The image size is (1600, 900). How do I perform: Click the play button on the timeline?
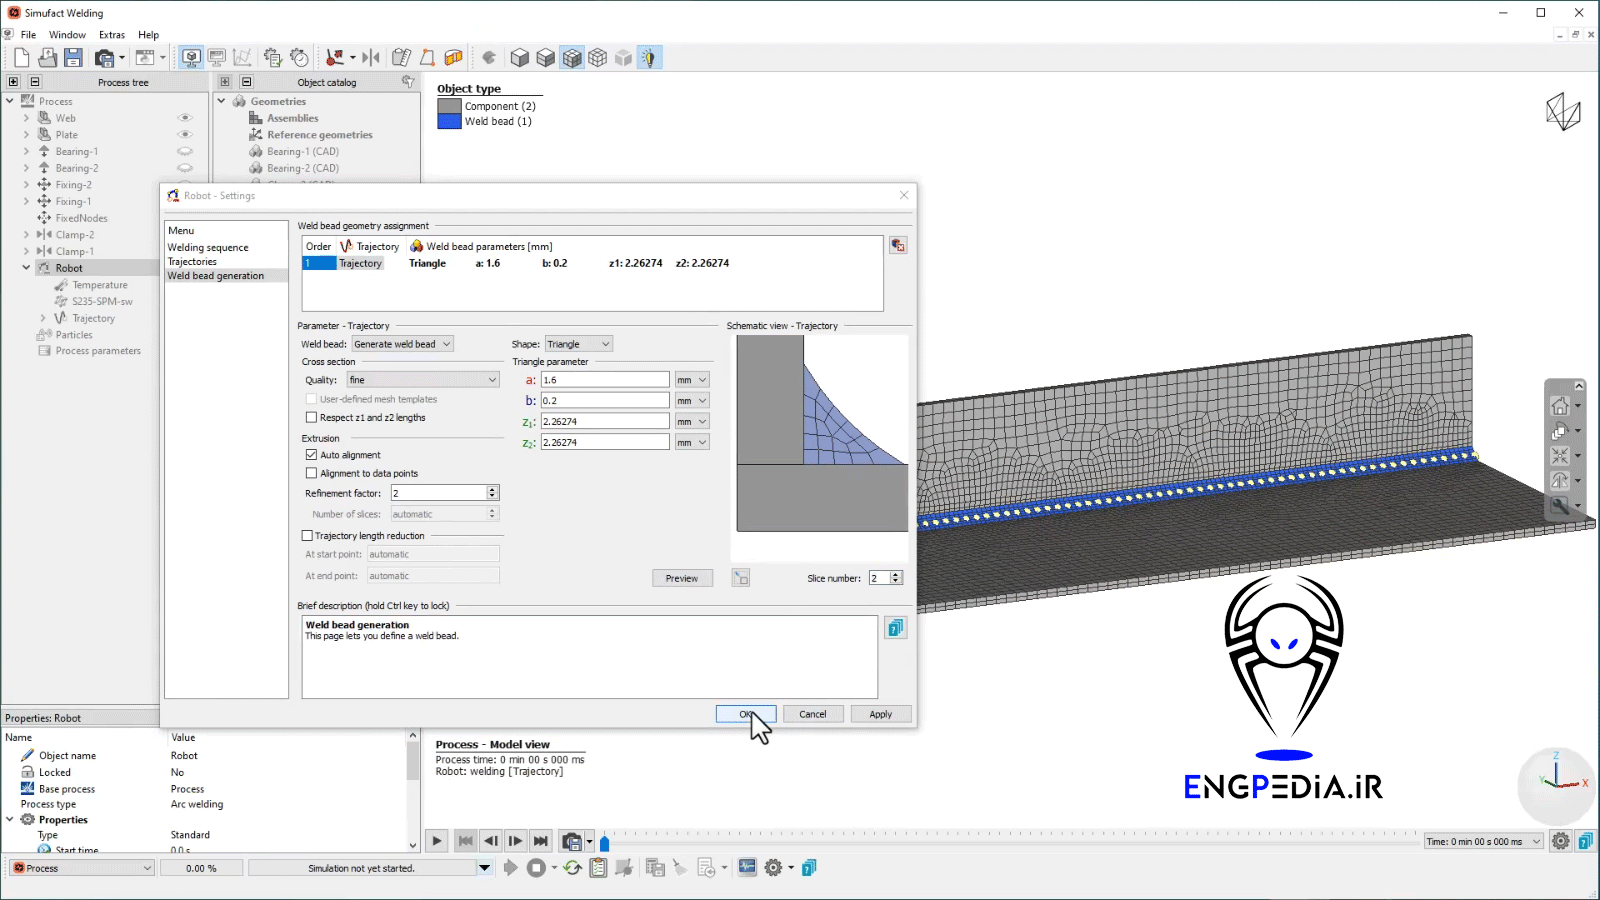pos(437,841)
